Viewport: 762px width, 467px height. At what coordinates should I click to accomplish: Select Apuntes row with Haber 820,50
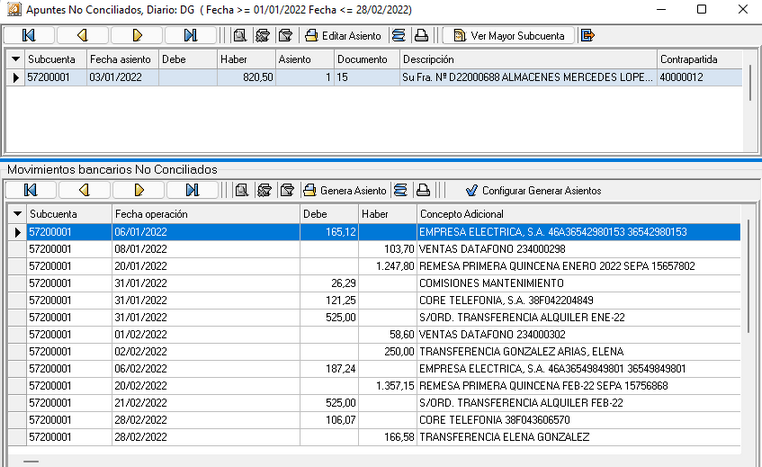click(x=374, y=77)
